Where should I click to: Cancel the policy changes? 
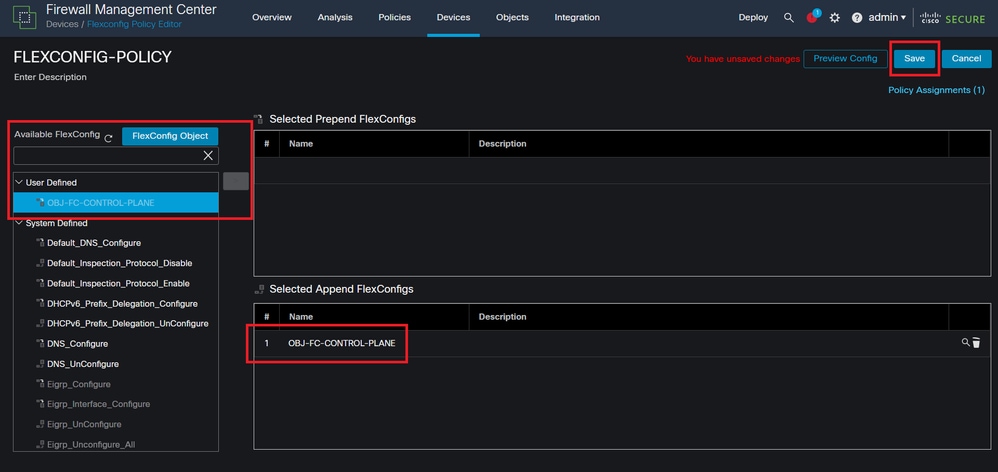click(966, 59)
